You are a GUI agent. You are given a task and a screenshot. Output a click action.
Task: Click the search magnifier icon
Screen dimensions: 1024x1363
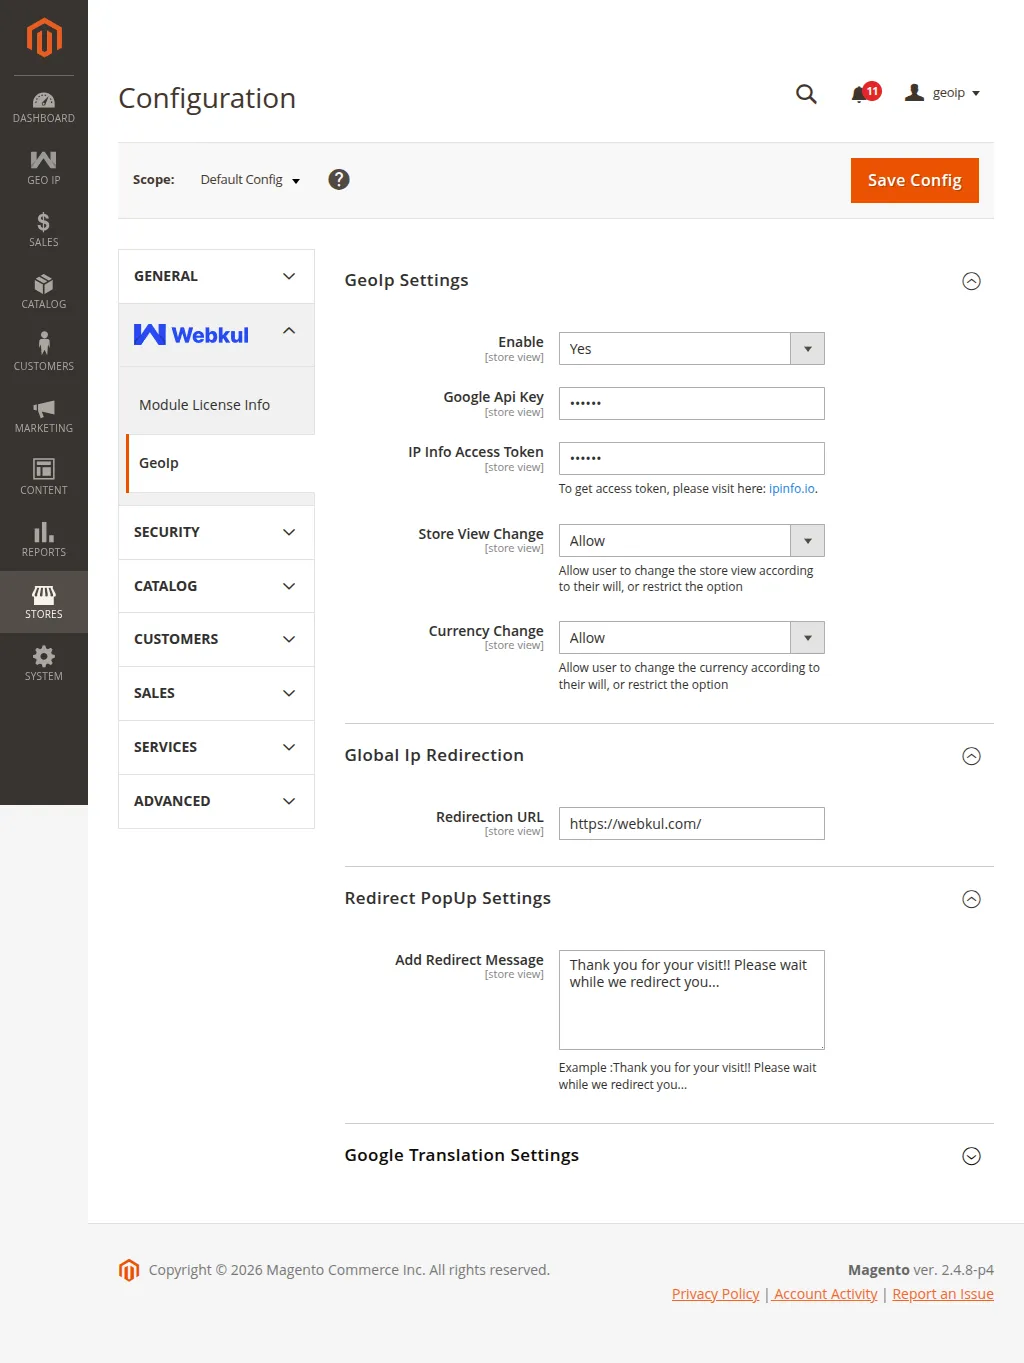tap(806, 94)
